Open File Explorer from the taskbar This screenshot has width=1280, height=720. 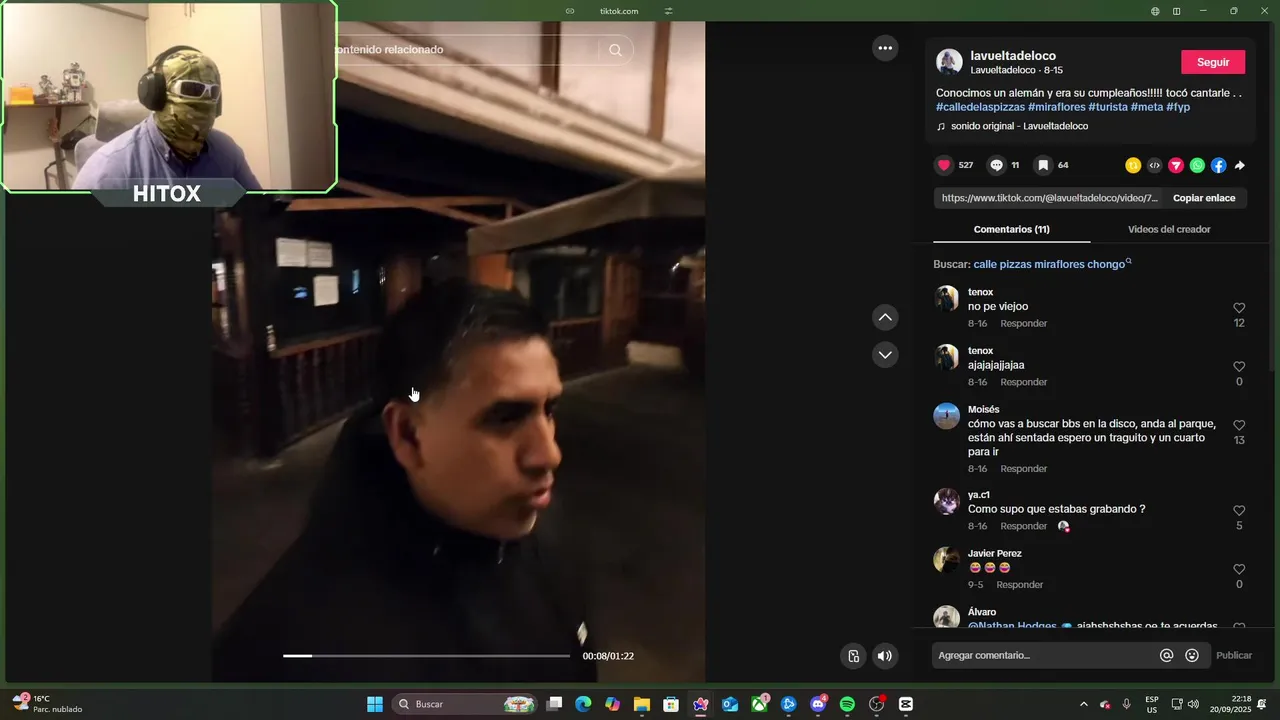pos(641,704)
